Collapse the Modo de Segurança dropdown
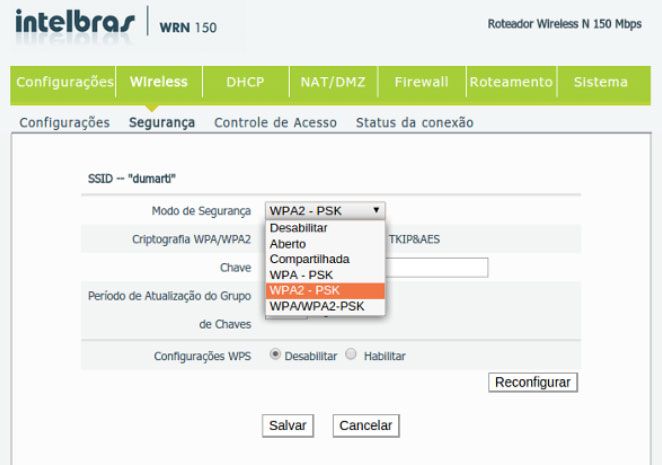This screenshot has height=465, width=662. pyautogui.click(x=324, y=210)
